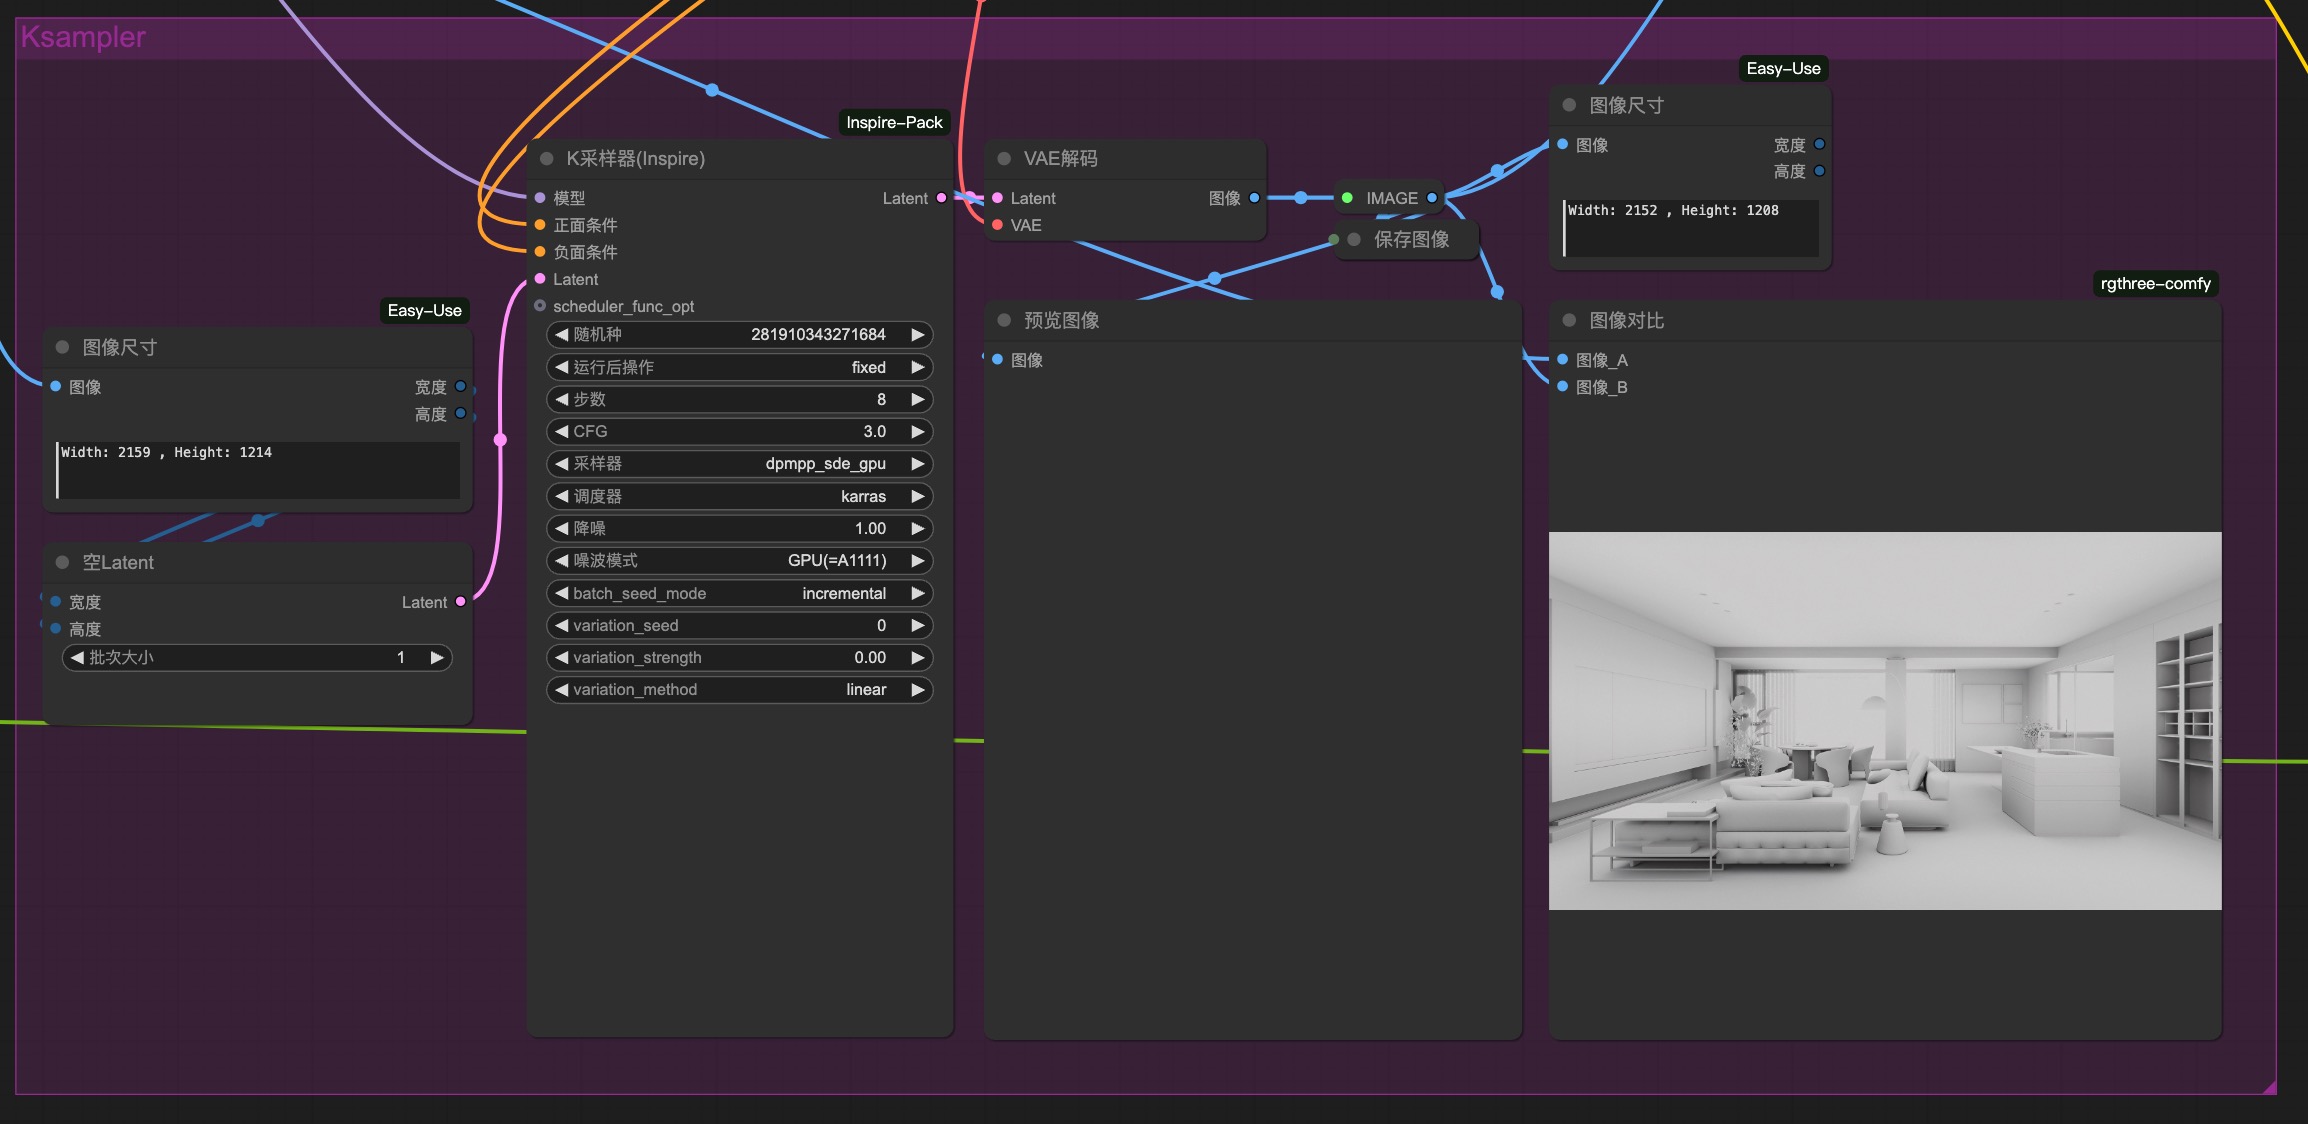Decrease CFG value with left arrow

point(561,432)
